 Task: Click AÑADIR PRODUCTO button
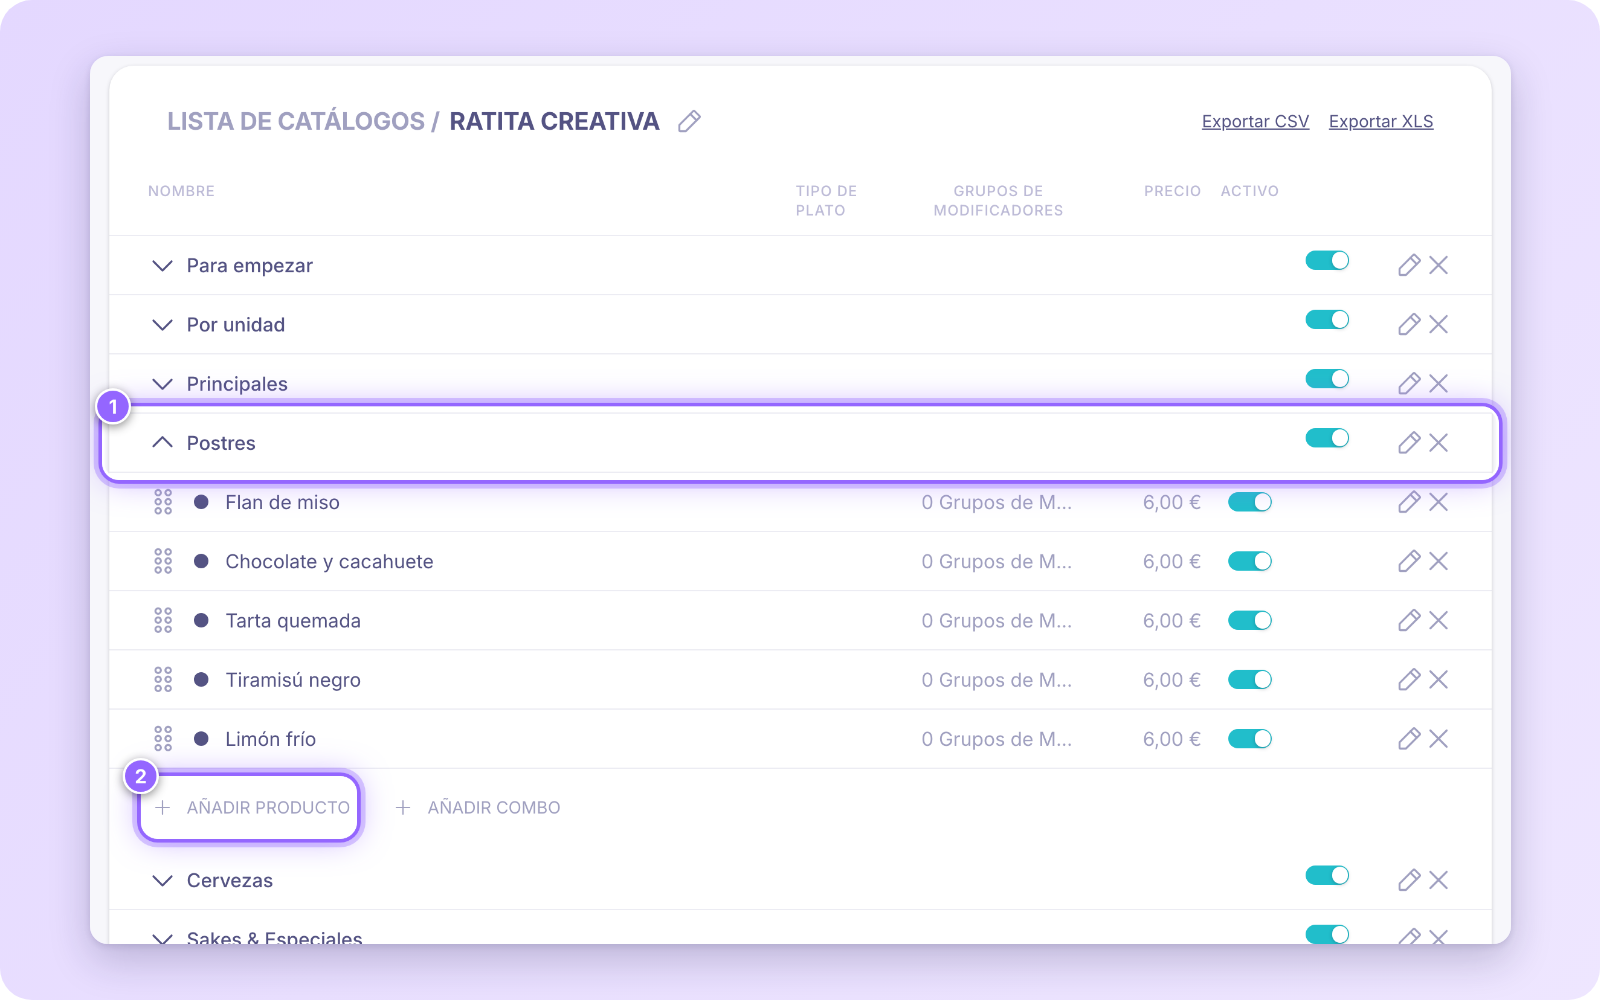pos(249,807)
